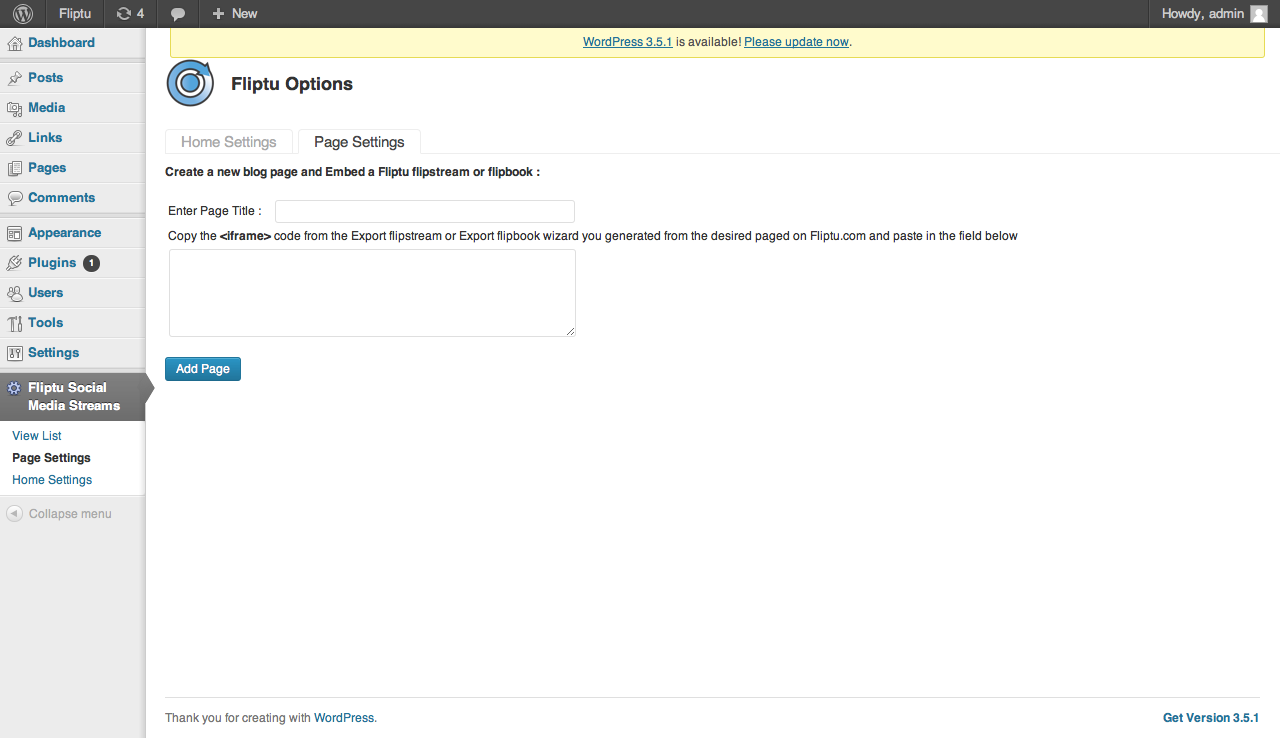Open Fliptu Social Media Streams menu

(73, 397)
